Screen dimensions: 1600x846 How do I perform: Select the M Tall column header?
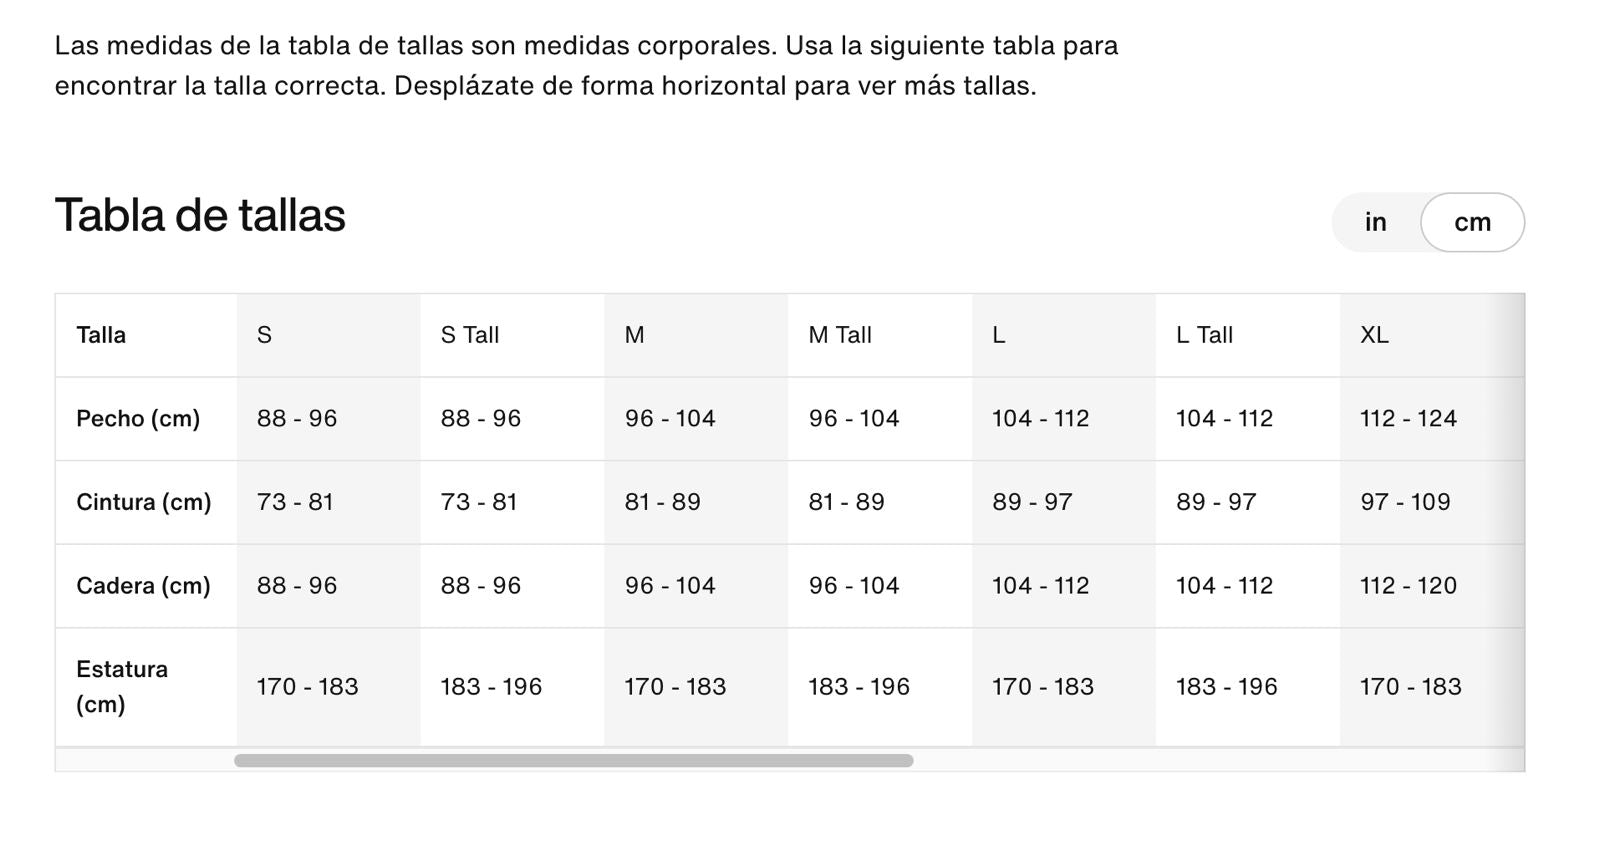click(x=880, y=335)
